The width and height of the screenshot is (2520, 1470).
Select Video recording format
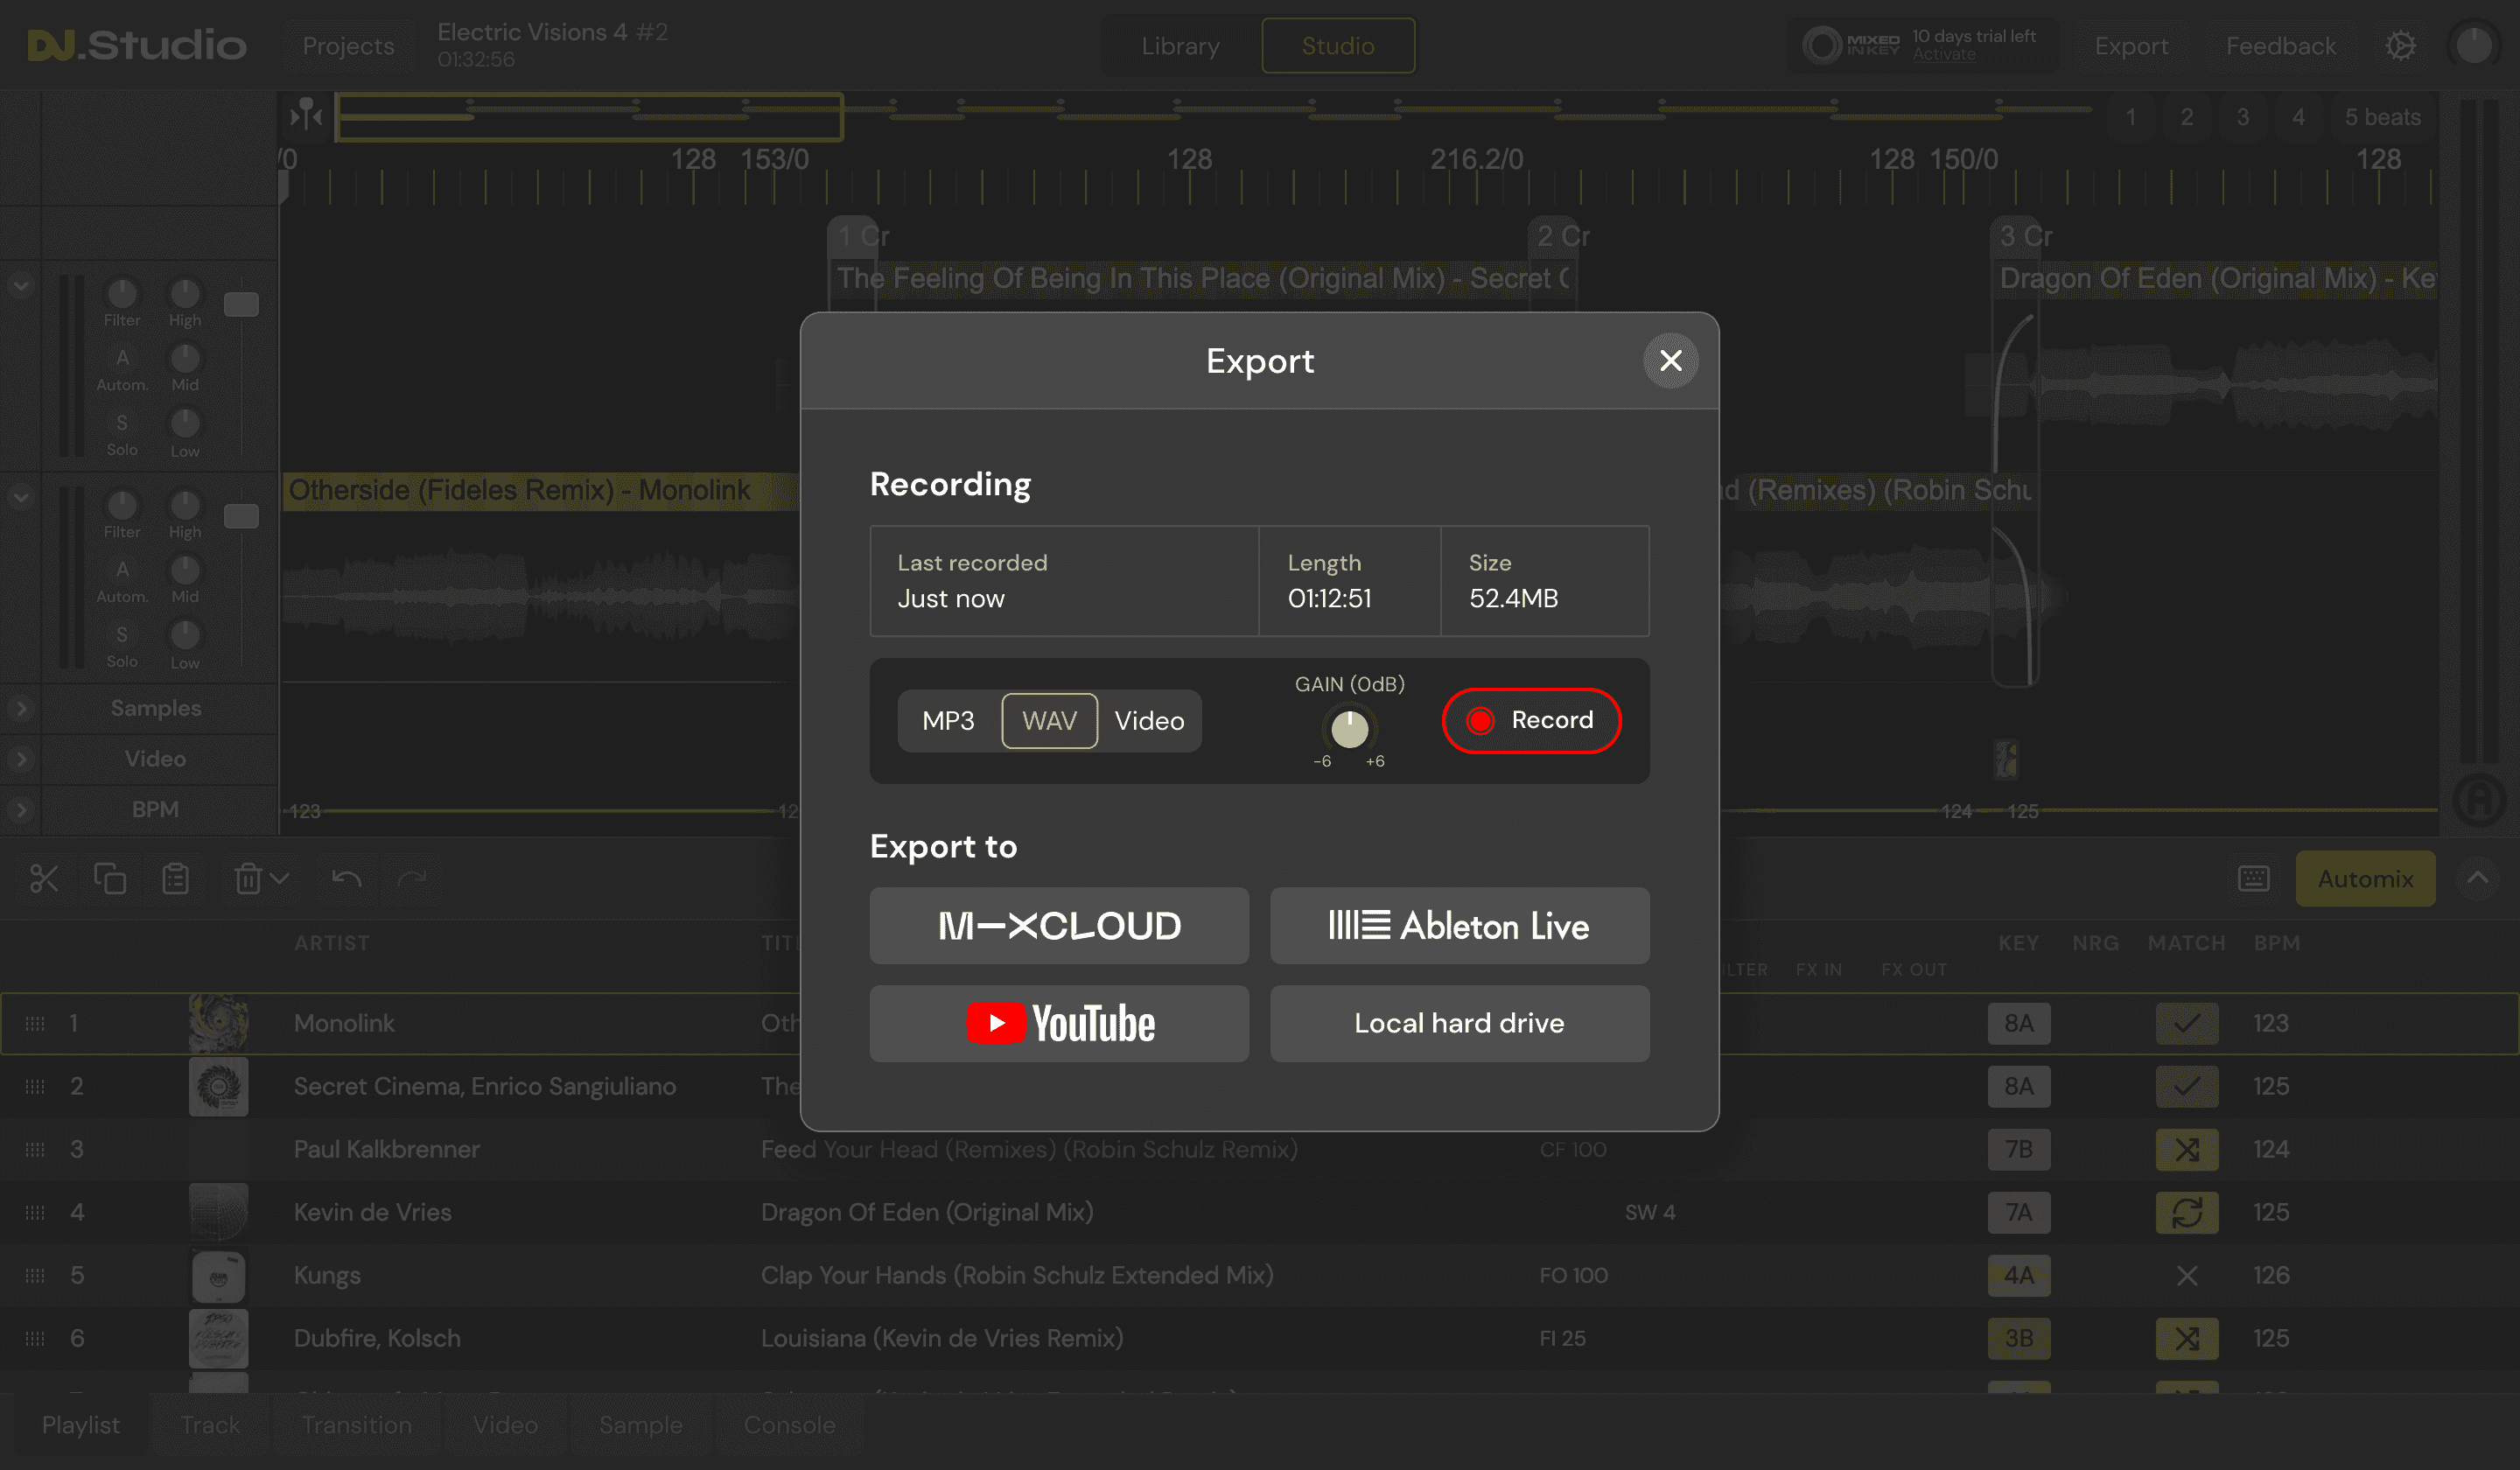[x=1149, y=721]
